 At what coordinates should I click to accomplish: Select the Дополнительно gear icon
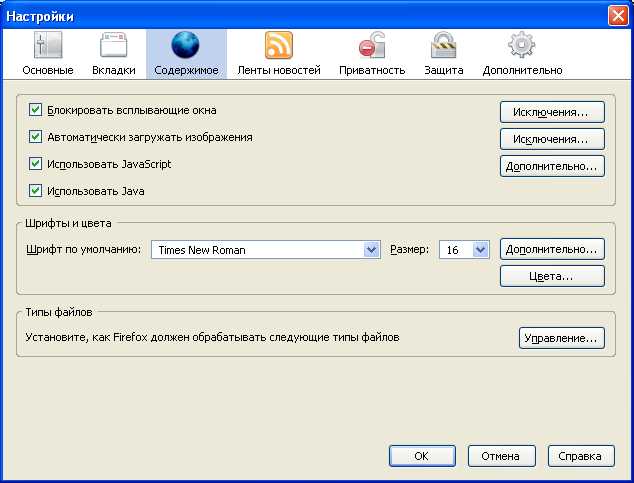[x=522, y=46]
